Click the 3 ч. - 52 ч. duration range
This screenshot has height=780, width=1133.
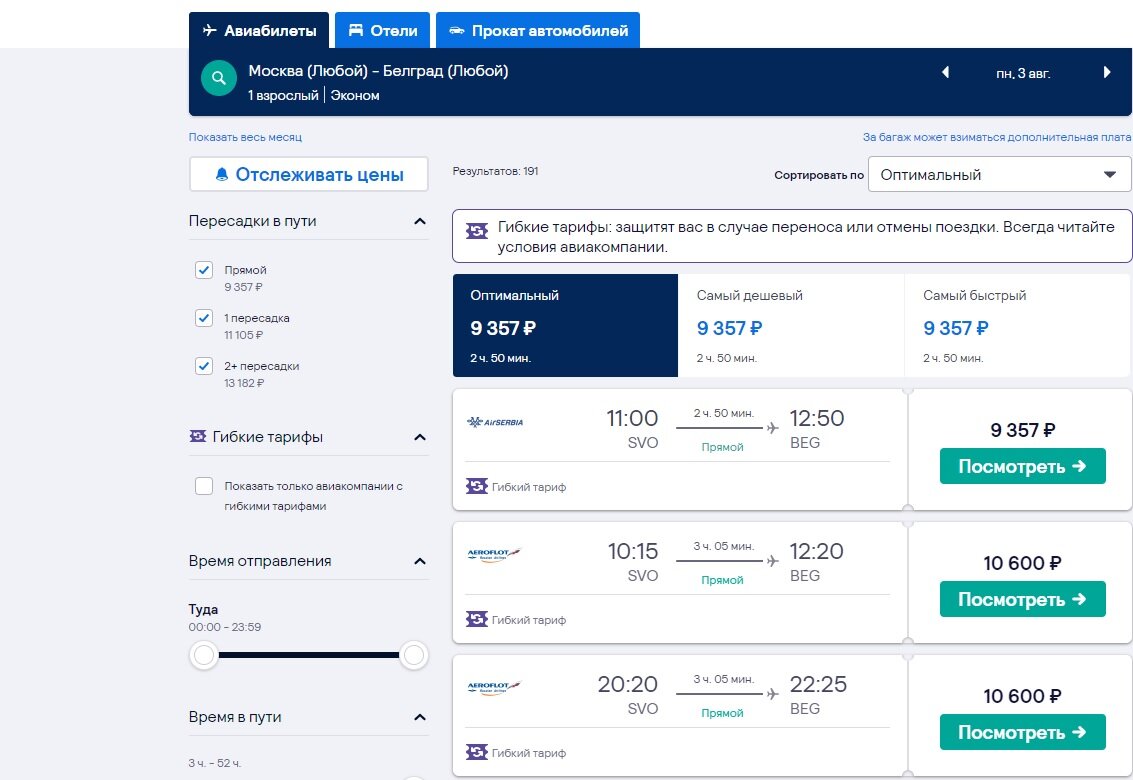(x=215, y=763)
